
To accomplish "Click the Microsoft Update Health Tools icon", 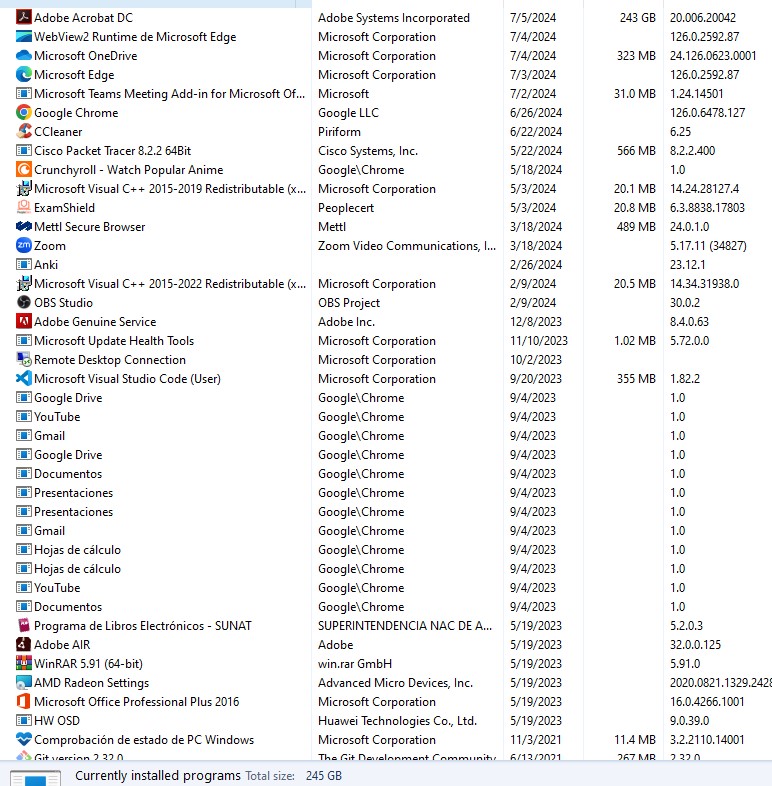I will tap(24, 341).
